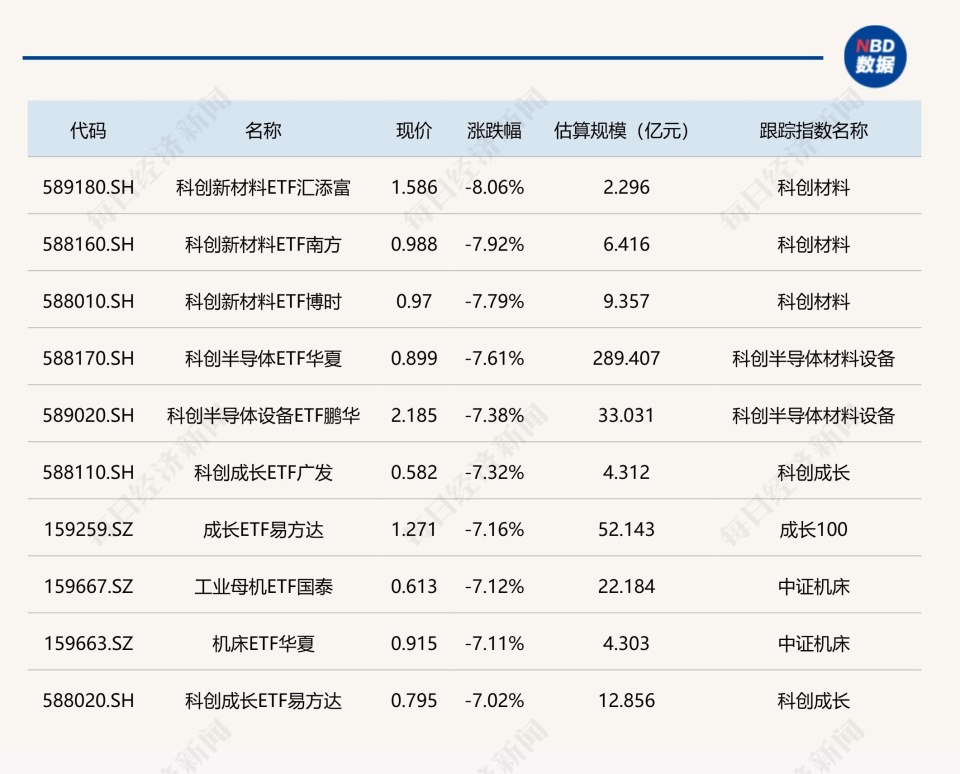Click 中证机床 in the 159667.SZ row
The height and width of the screenshot is (774, 960).
(814, 586)
